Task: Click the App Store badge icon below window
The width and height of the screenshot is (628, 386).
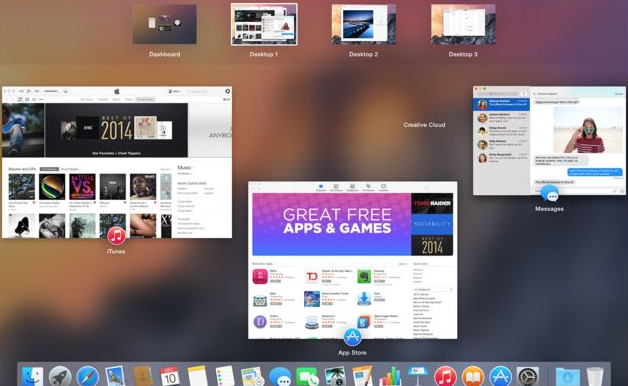Action: point(352,337)
